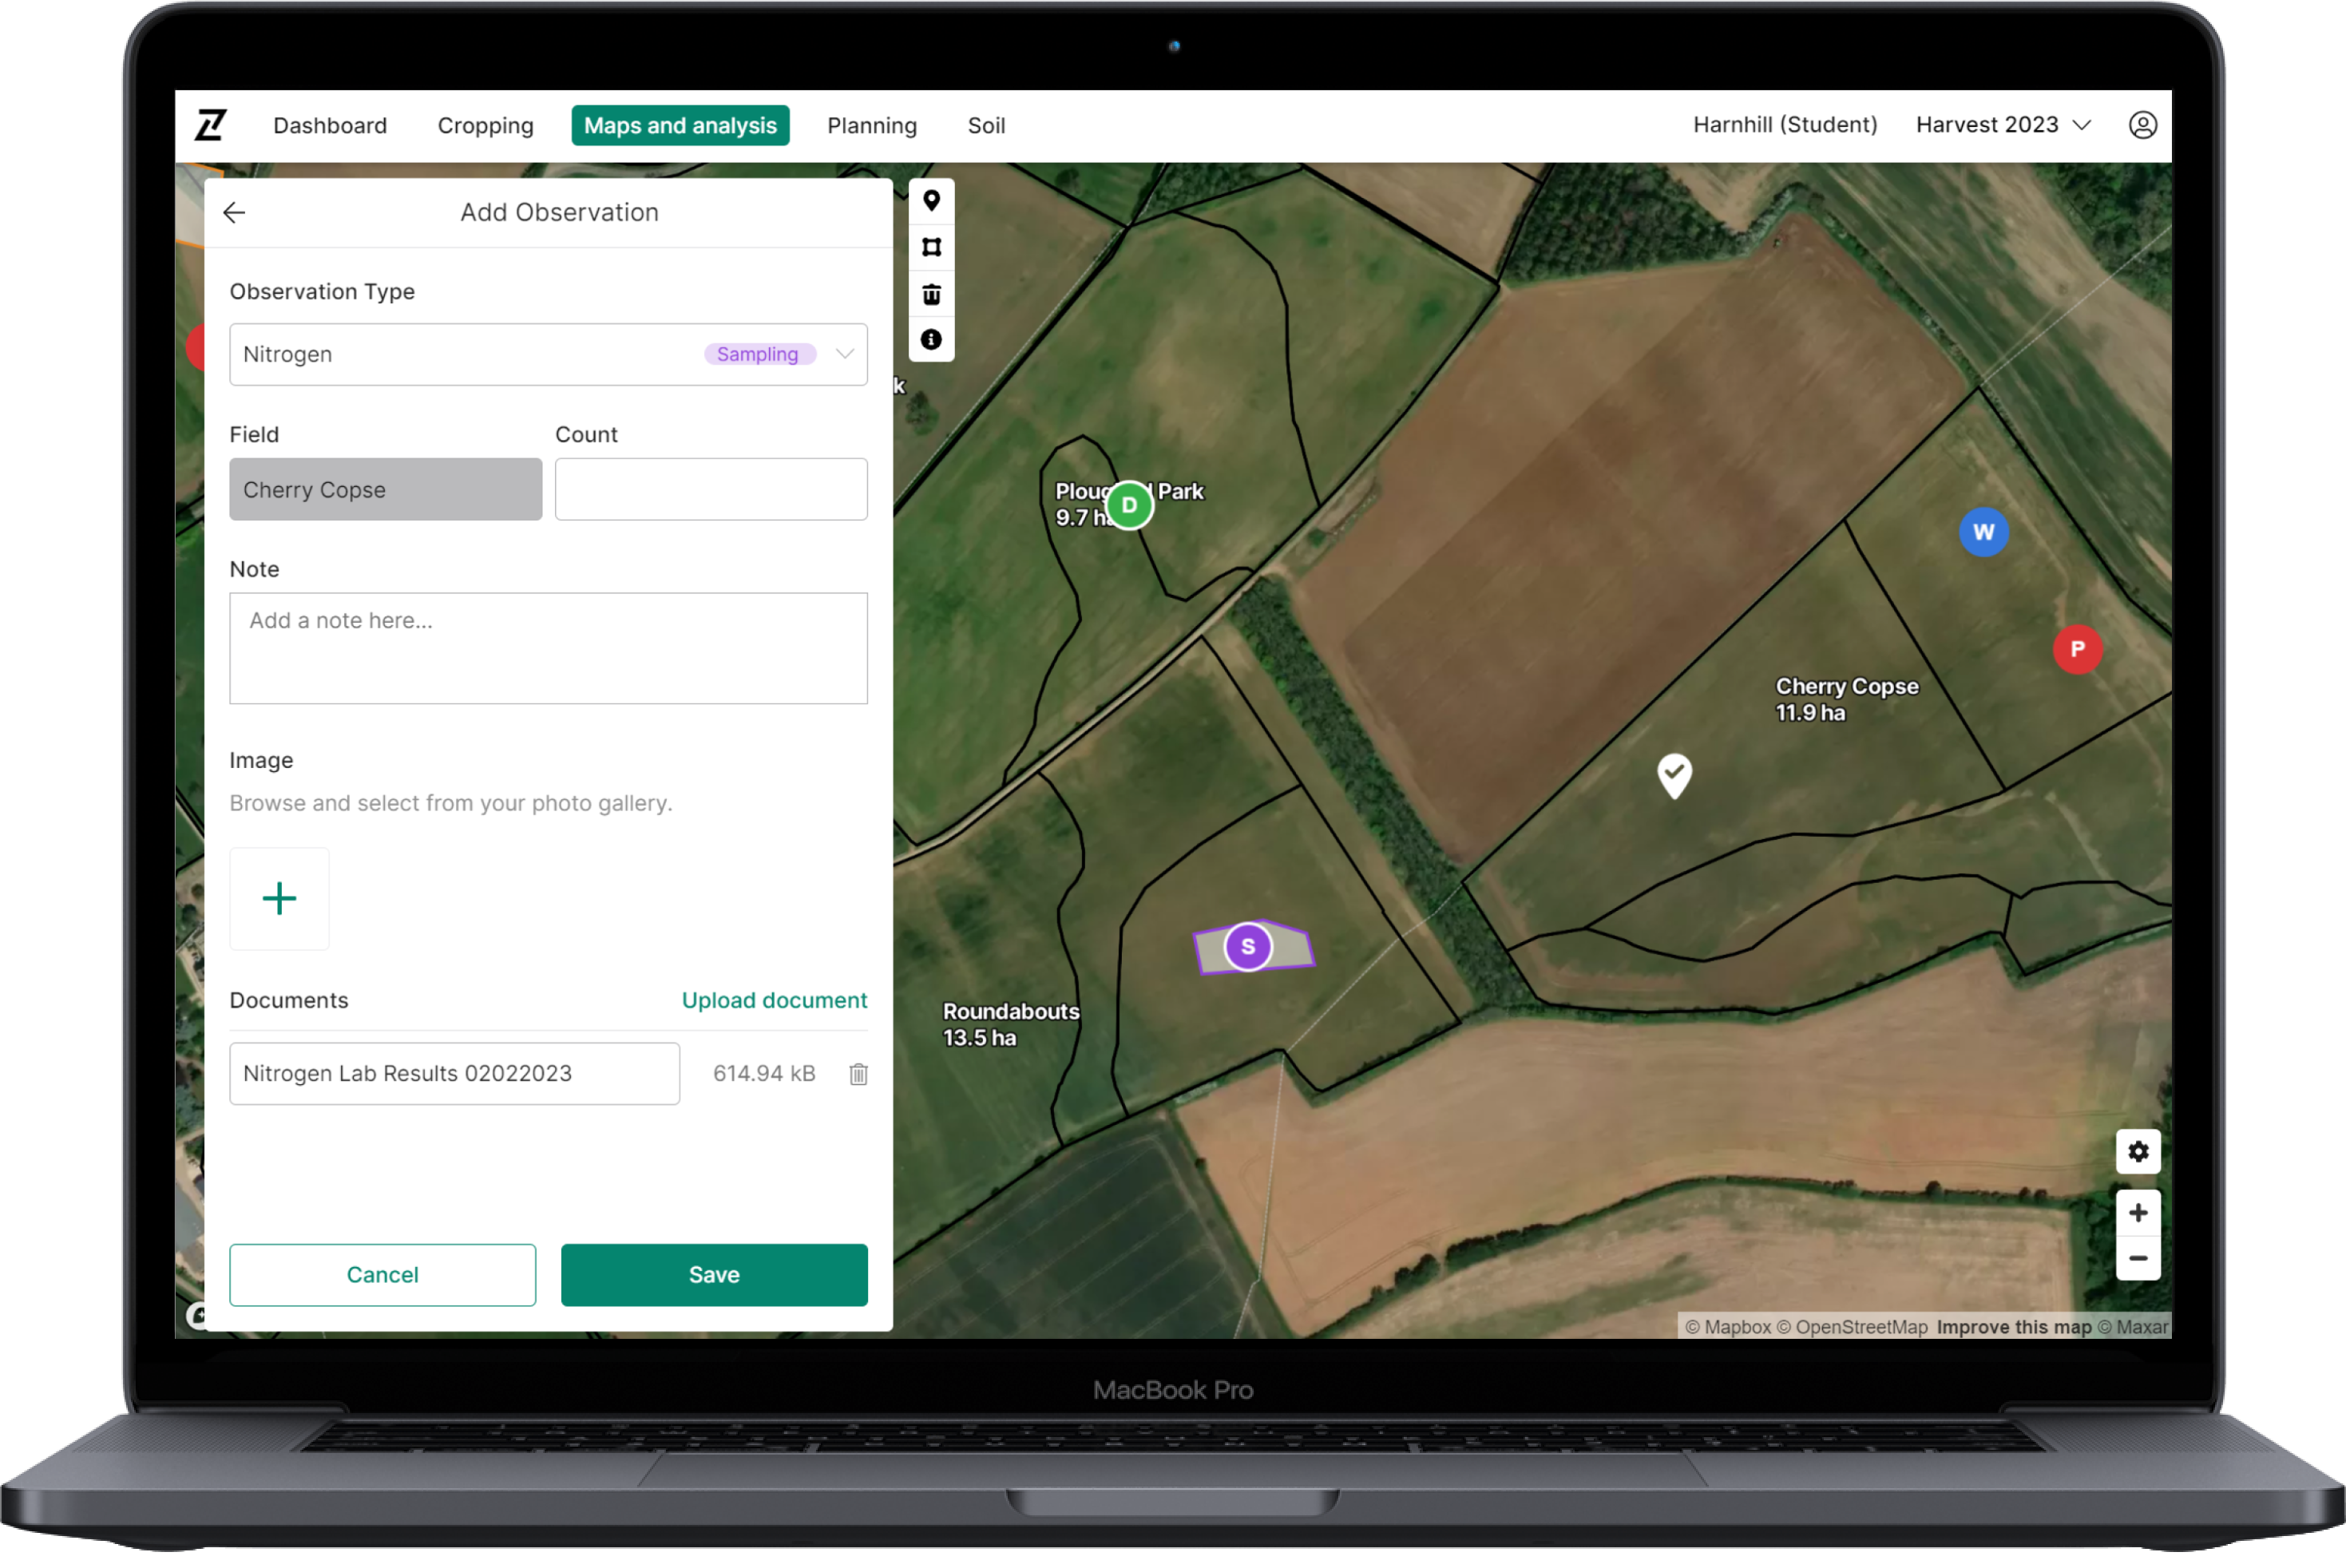
Task: Click the Maxar attribution text
Action: pos(2133,1327)
